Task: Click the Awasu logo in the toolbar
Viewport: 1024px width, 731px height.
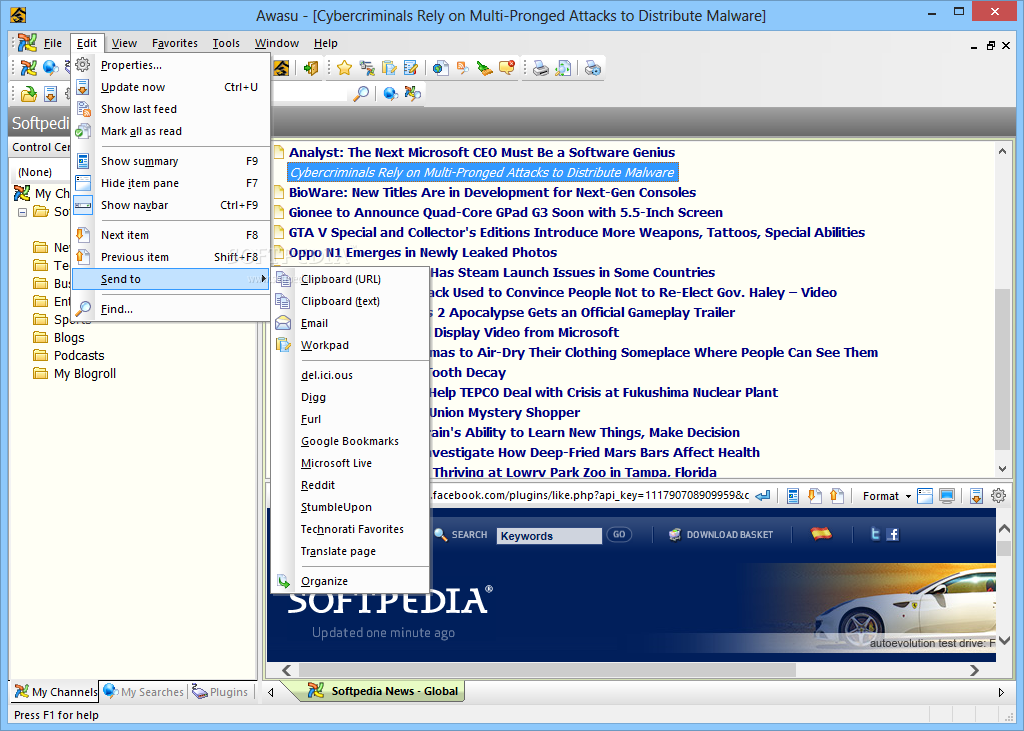Action: click(x=281, y=68)
